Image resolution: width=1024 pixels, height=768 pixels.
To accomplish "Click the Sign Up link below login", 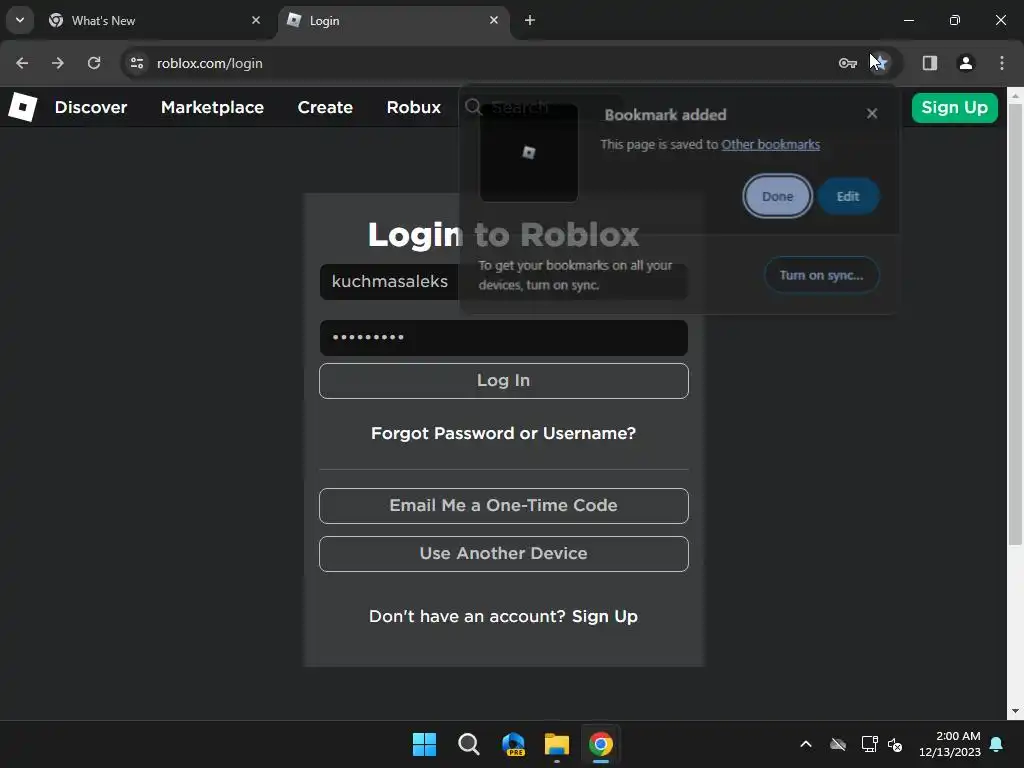I will point(605,616).
